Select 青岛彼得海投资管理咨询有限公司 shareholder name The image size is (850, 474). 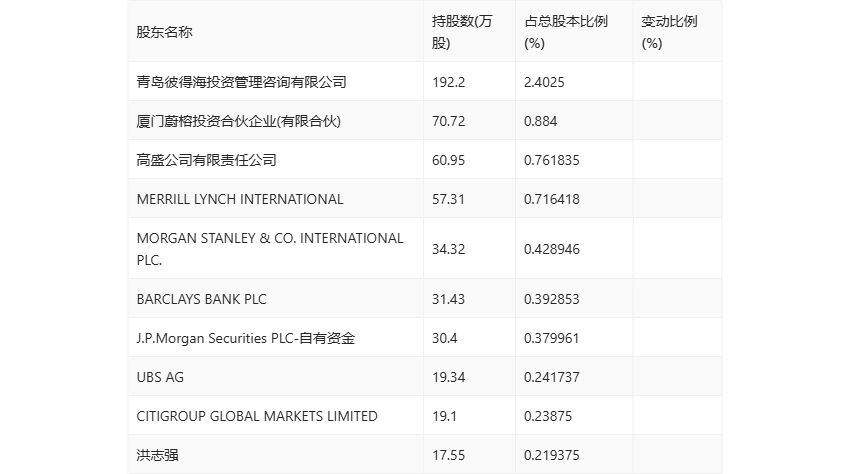[241, 82]
